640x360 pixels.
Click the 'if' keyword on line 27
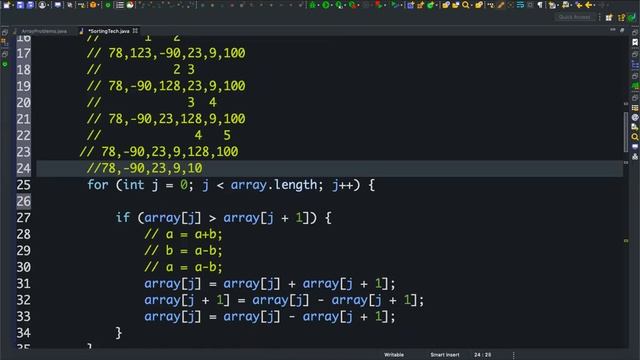coord(123,218)
